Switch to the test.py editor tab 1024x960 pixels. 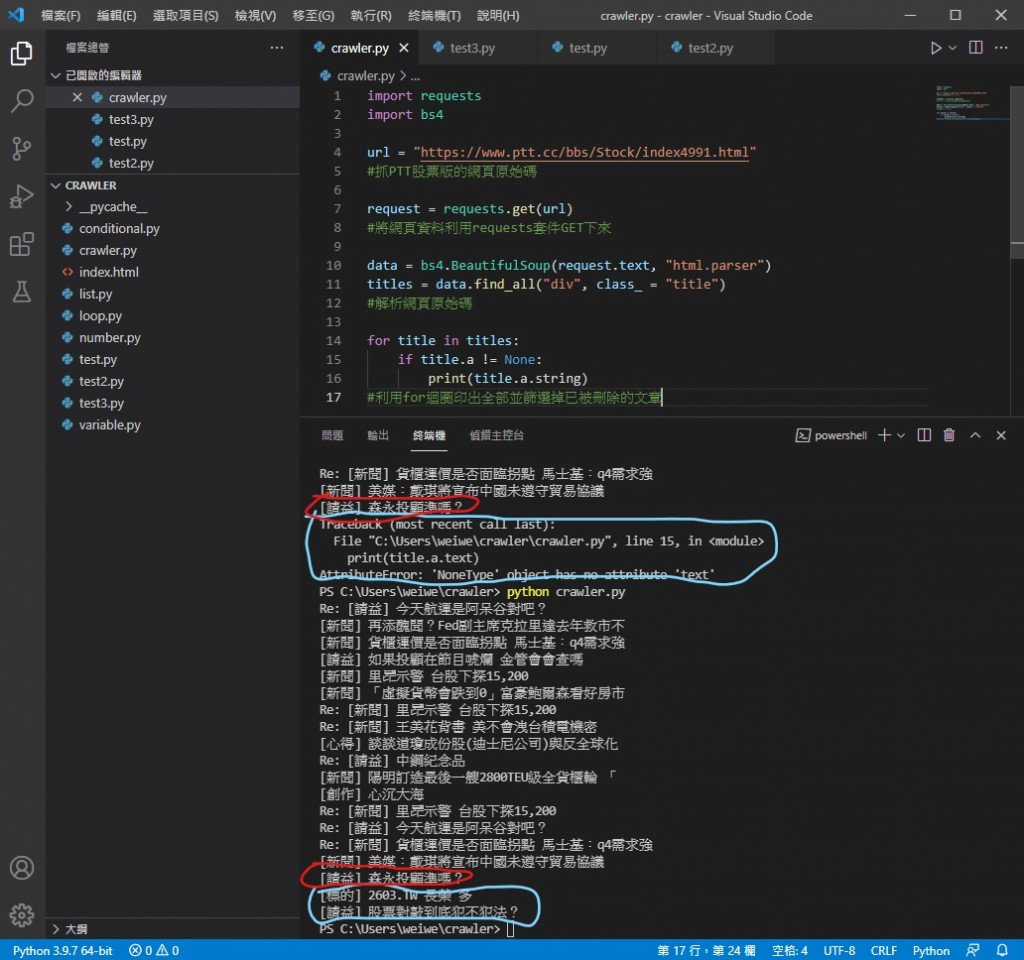[597, 48]
